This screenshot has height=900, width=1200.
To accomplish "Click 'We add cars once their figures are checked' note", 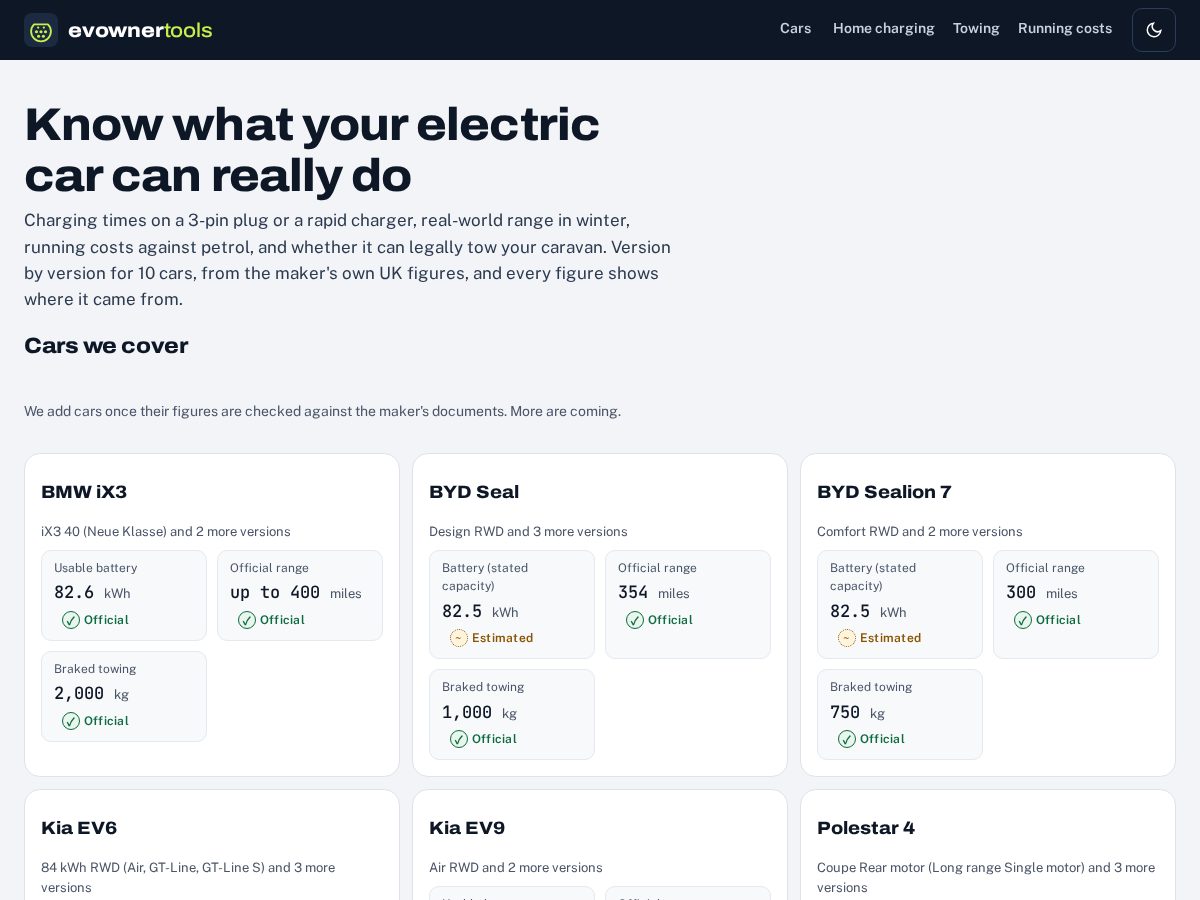I will (x=322, y=411).
